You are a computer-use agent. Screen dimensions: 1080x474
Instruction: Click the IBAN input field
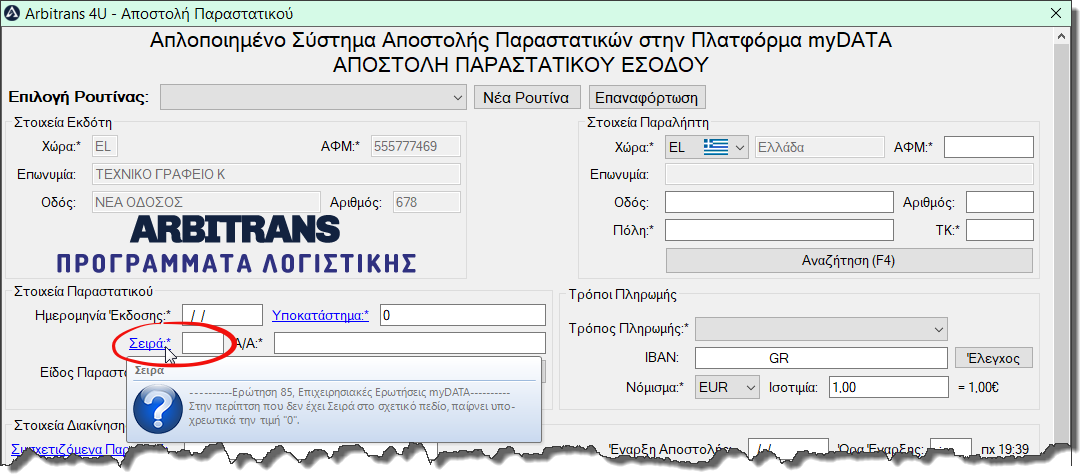(821, 358)
